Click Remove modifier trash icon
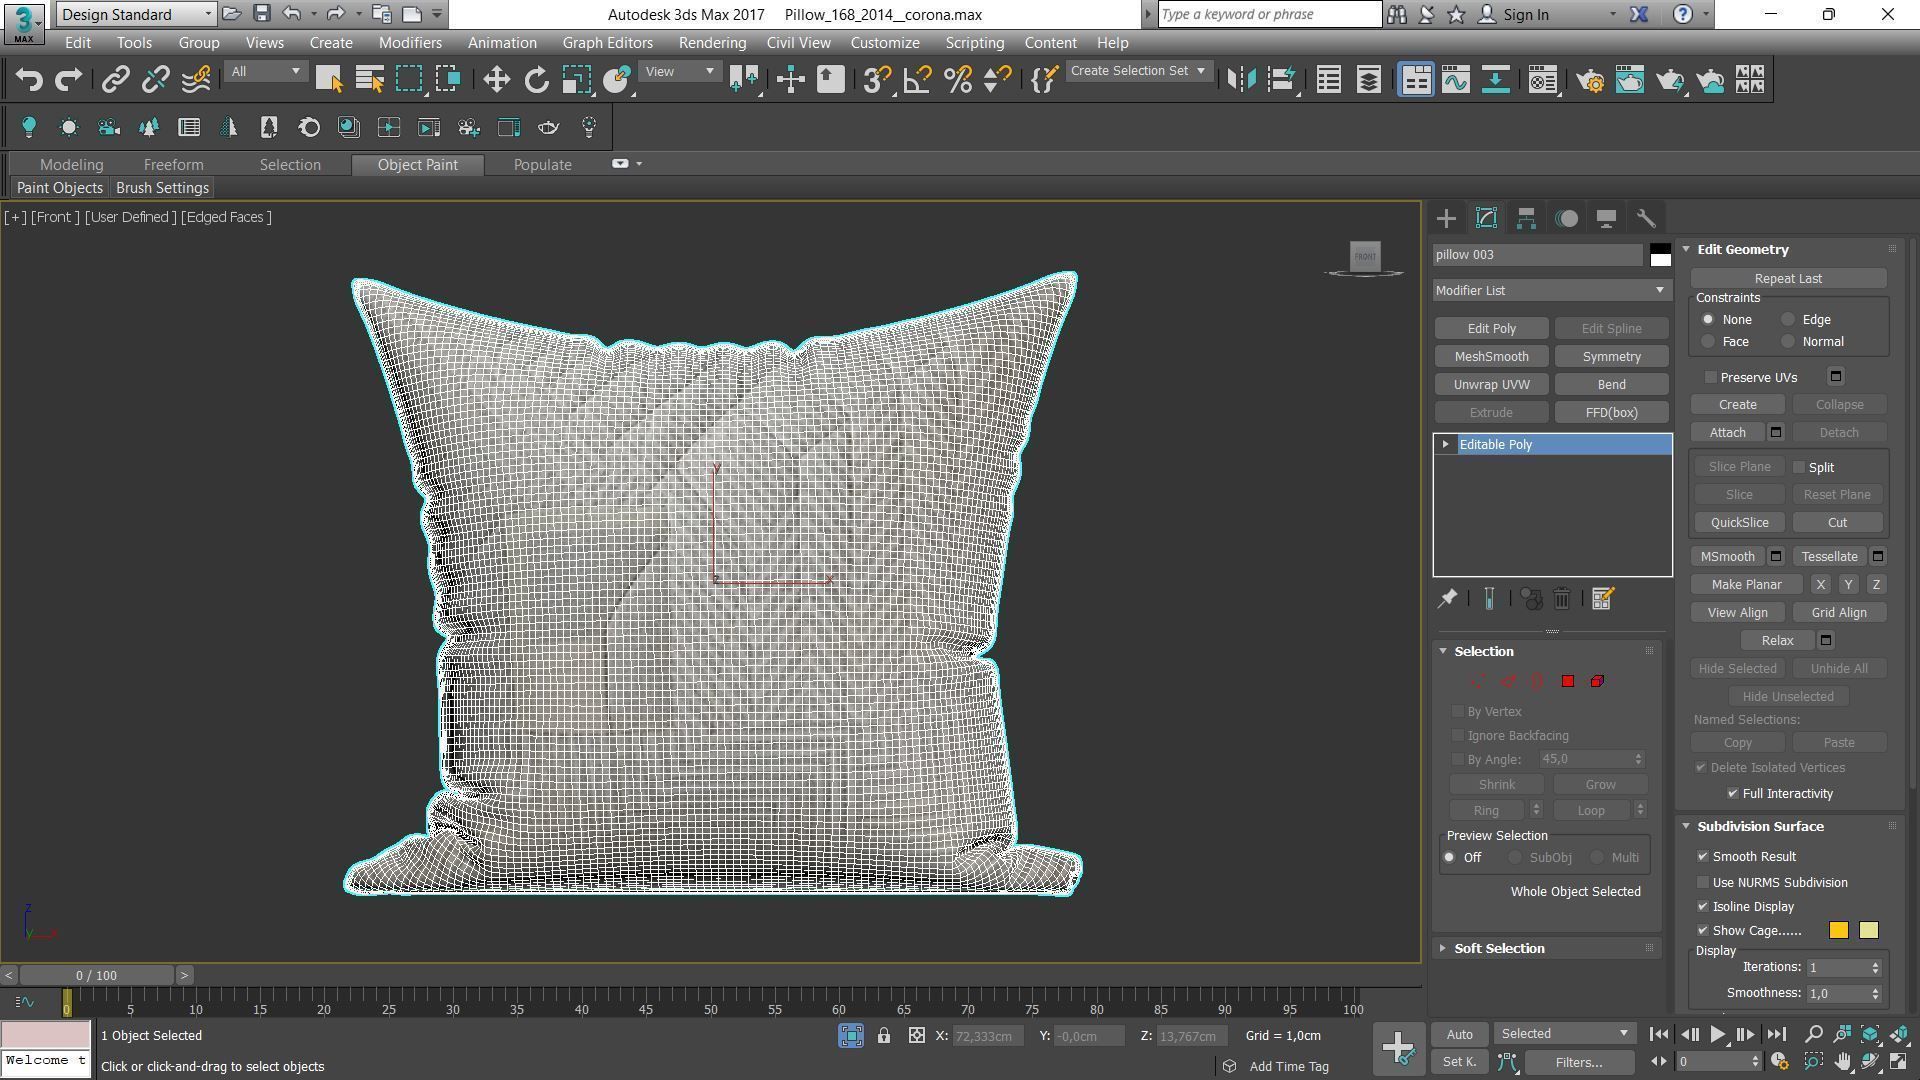 click(x=1562, y=599)
